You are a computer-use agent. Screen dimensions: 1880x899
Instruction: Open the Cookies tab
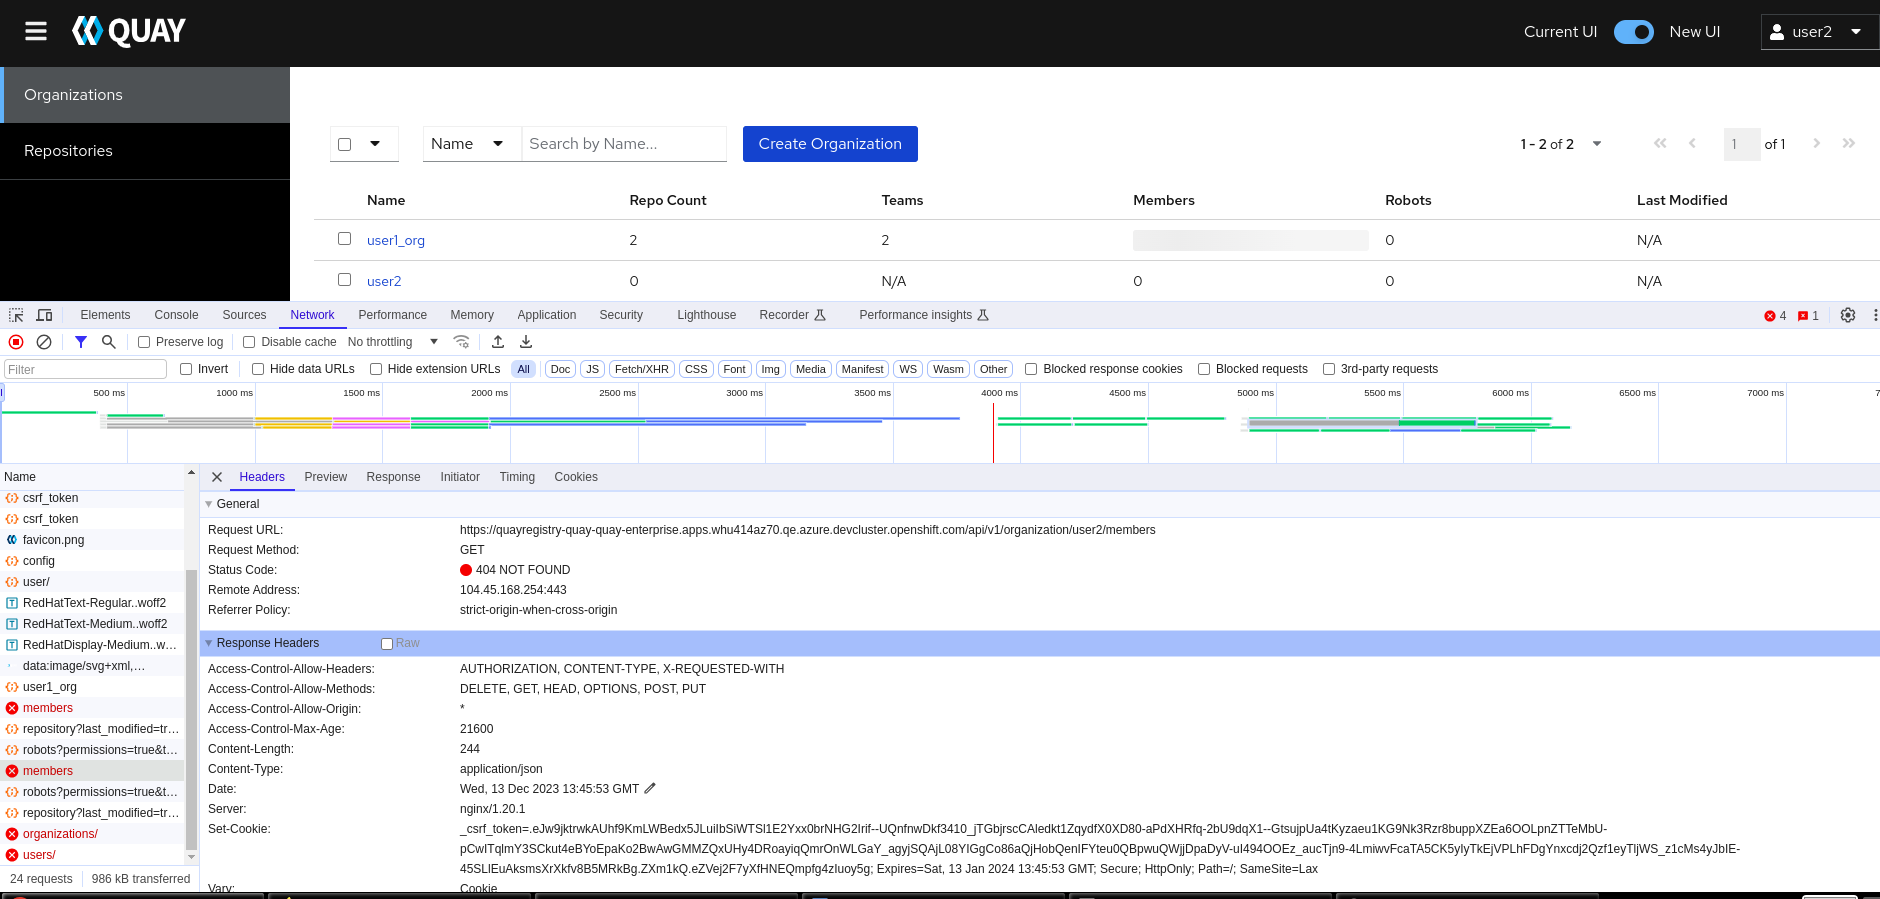tap(576, 477)
